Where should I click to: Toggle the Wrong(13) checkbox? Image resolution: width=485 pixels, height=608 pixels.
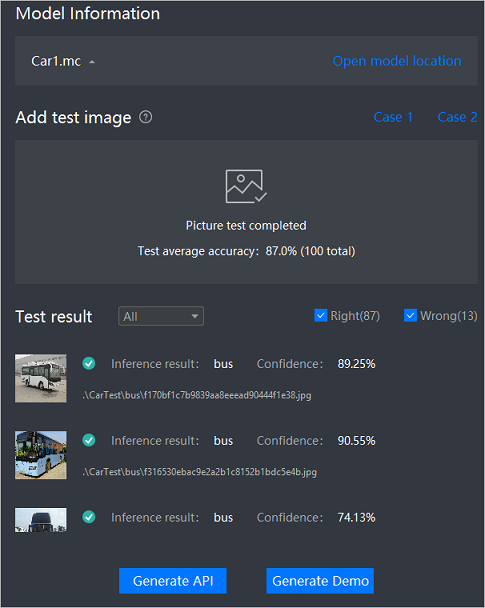point(410,316)
